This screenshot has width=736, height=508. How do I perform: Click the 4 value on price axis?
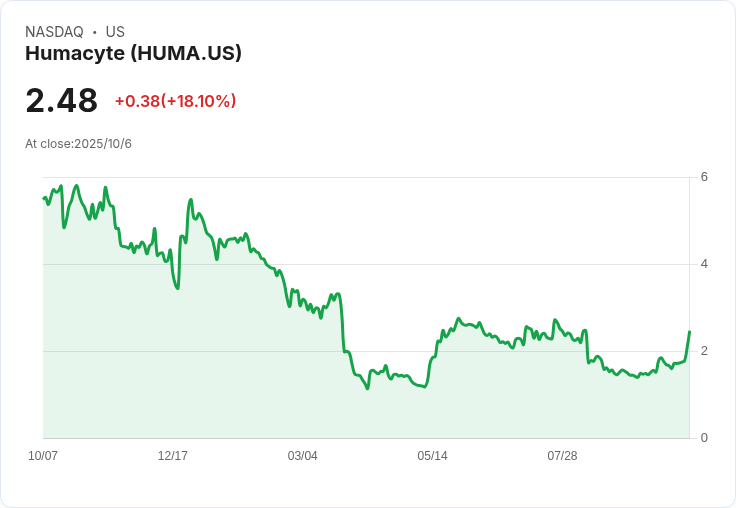704,264
